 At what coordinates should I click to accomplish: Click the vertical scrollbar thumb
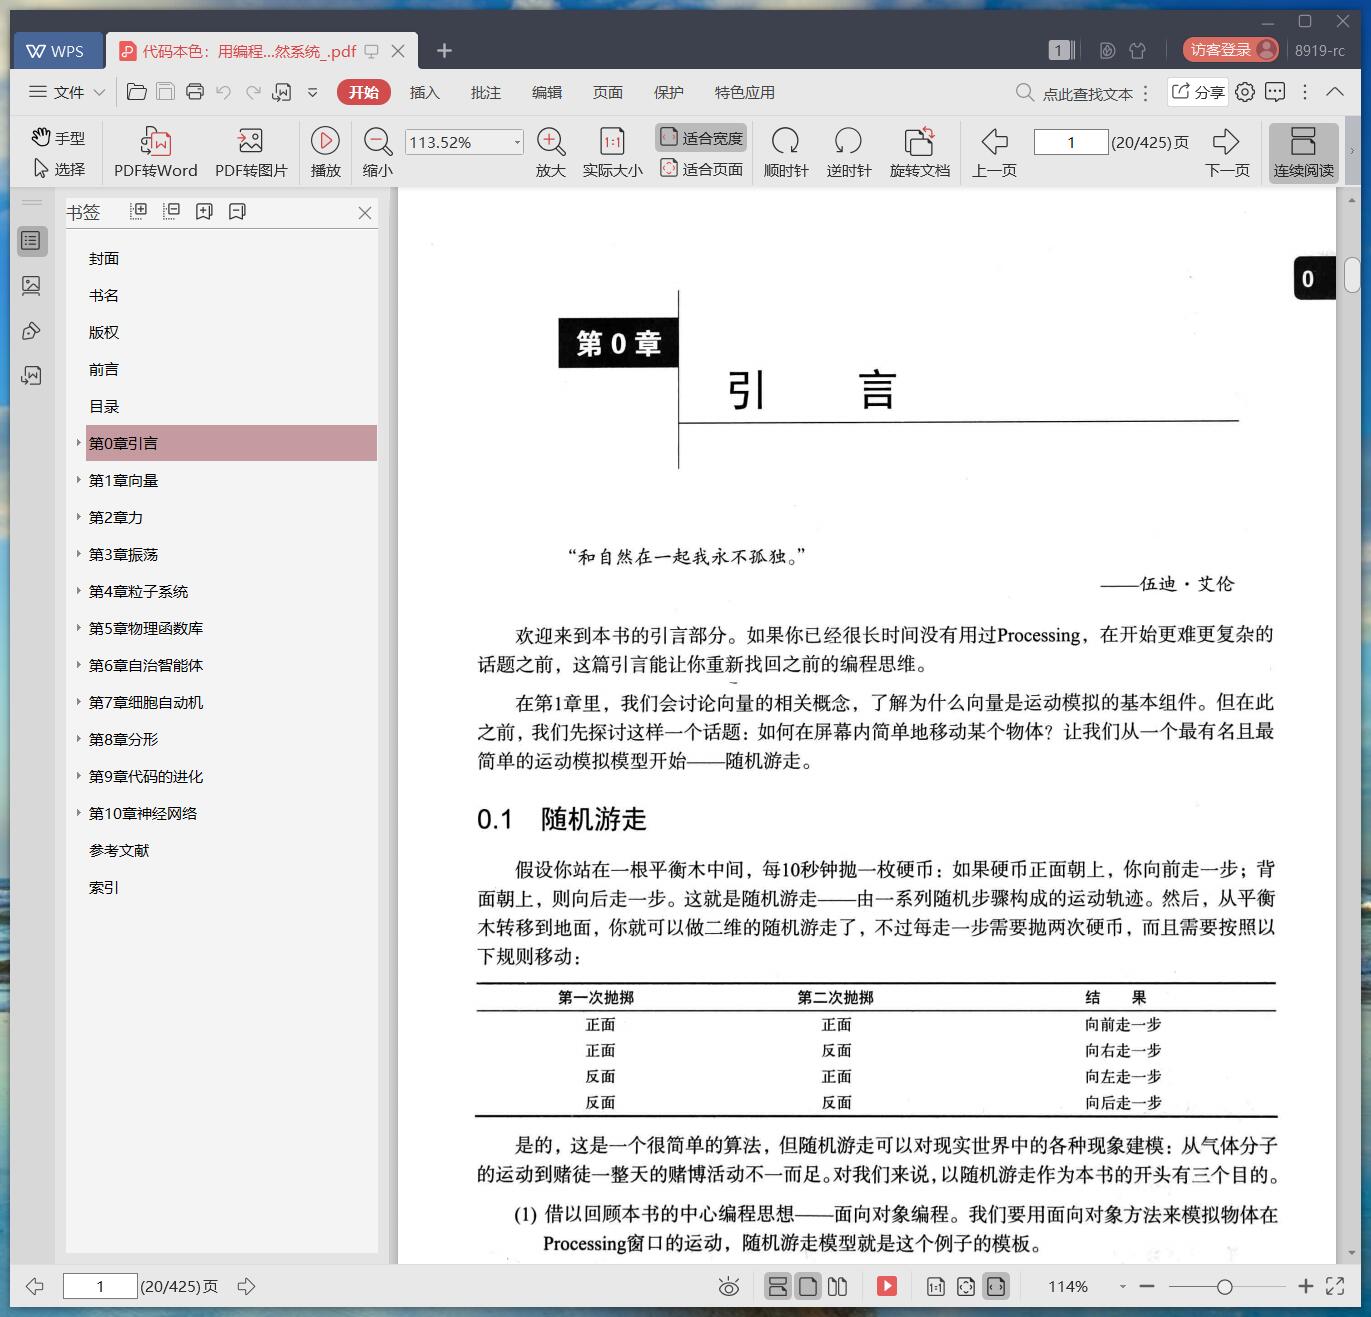pos(1352,274)
